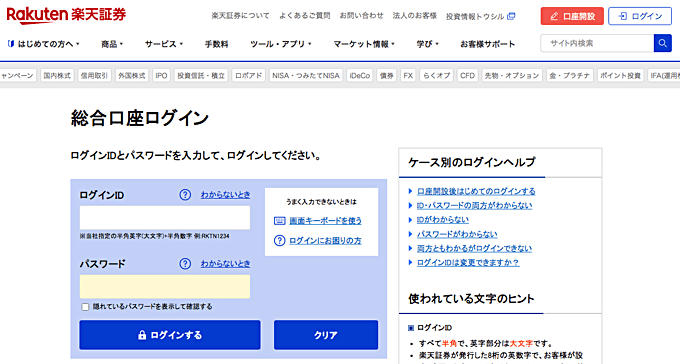Viewport: 680px width, 364px height.
Task: Select the 債券 category tab
Action: [386, 75]
